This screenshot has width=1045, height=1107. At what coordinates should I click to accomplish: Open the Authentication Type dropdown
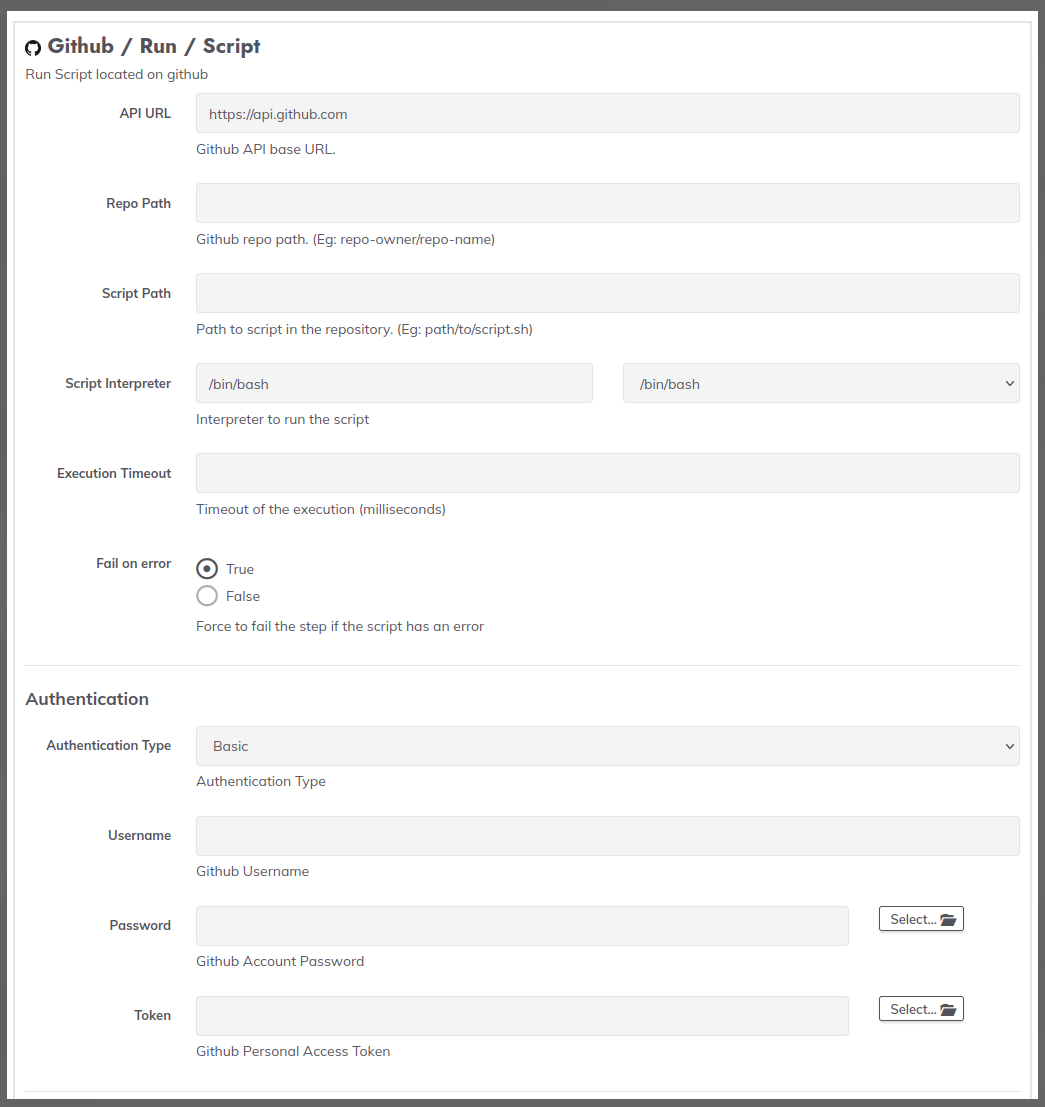tap(608, 746)
